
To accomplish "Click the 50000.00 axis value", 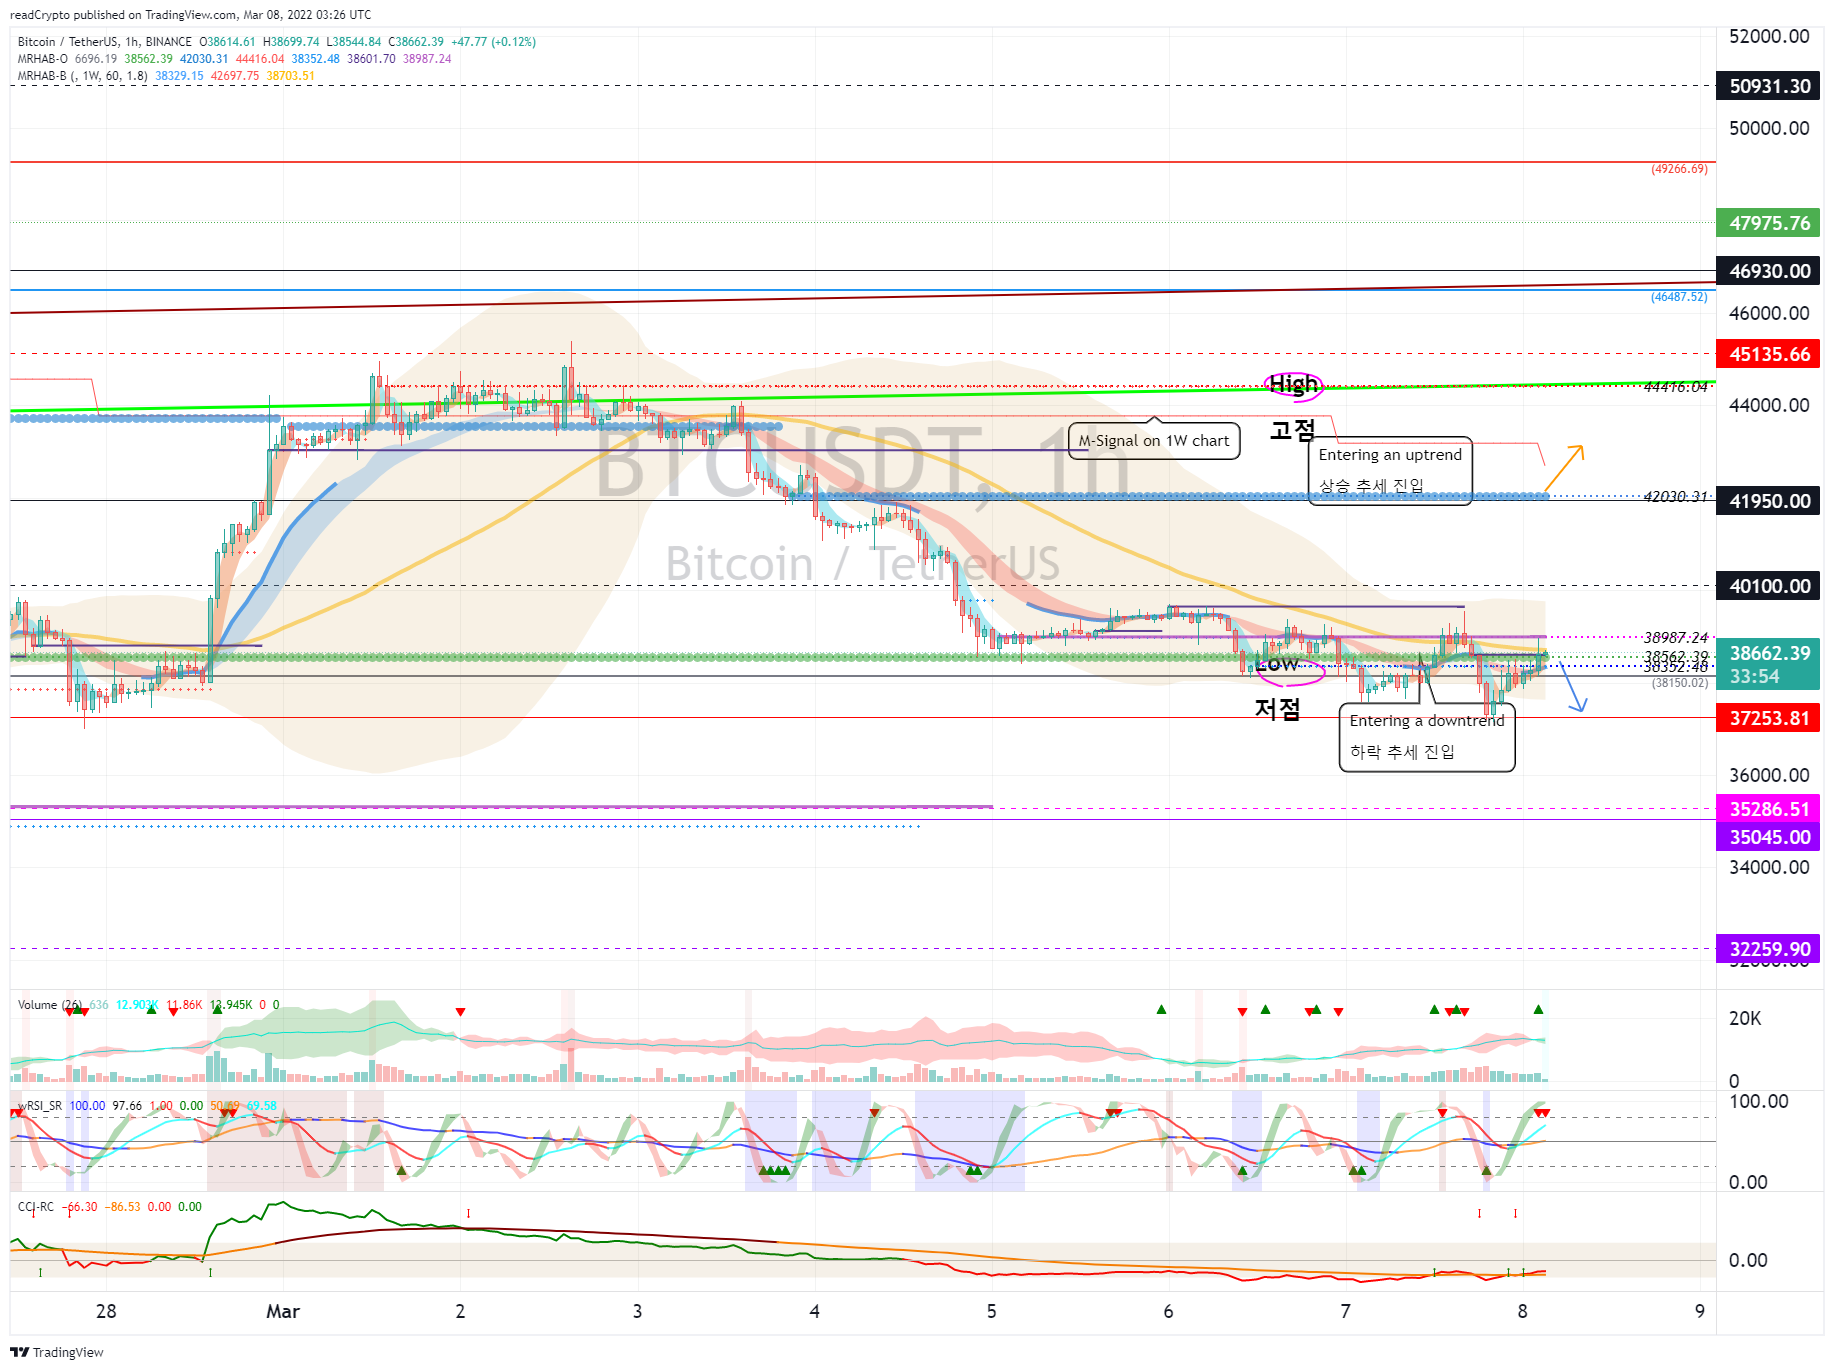I will (1769, 128).
